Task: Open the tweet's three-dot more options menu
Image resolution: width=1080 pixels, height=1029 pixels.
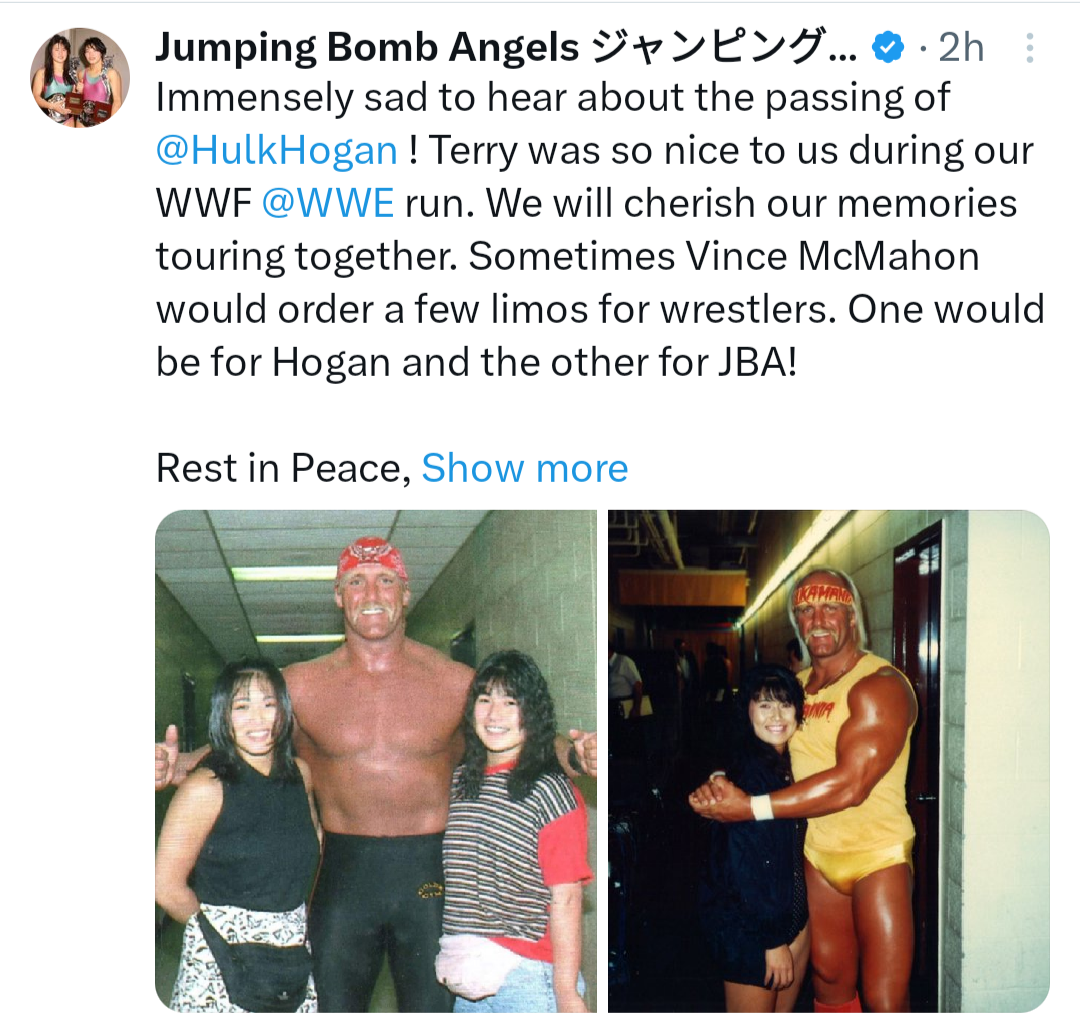Action: click(x=1029, y=48)
